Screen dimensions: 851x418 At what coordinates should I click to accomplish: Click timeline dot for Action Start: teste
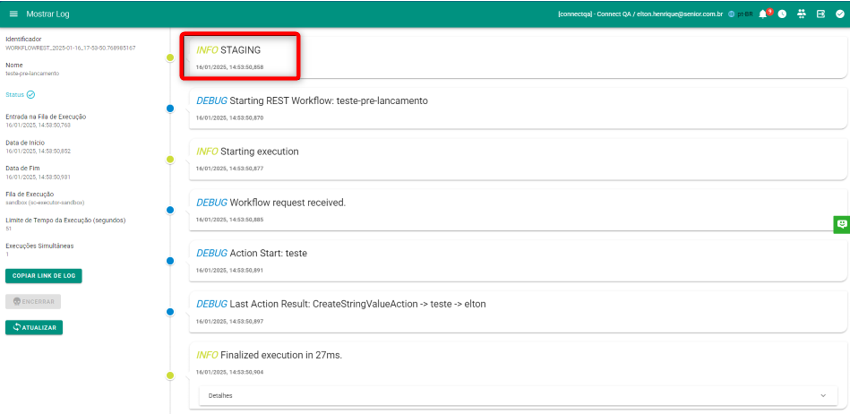[x=170, y=261]
